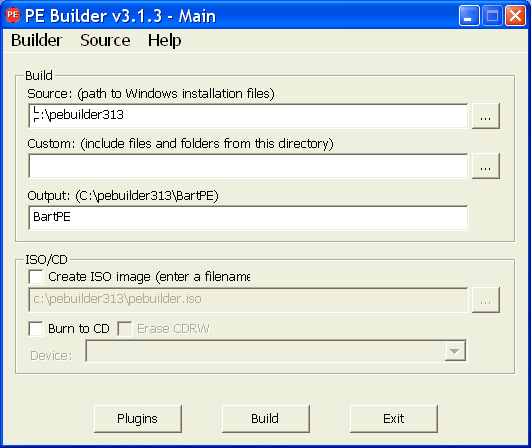
Task: Expand the Device dropdown list
Action: 455,351
